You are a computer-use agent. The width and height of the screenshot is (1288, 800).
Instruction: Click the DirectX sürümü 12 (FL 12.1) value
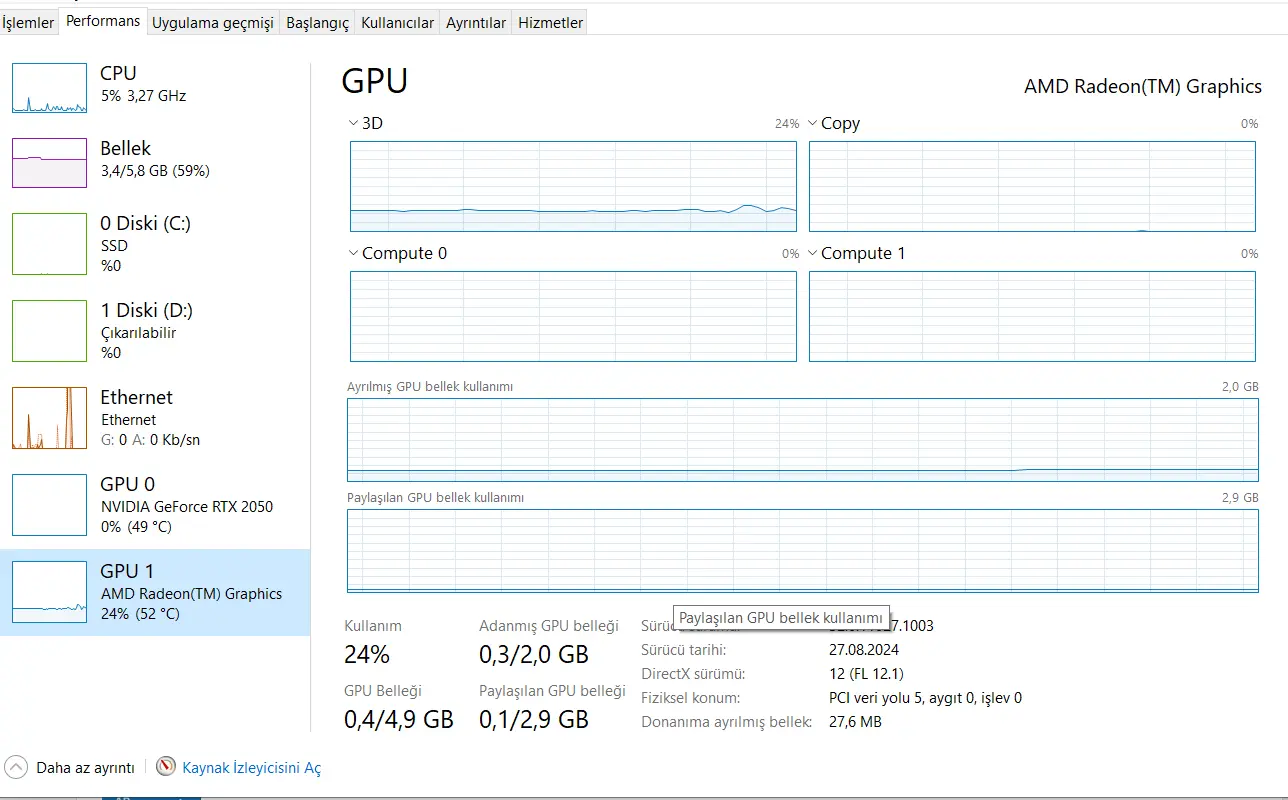[x=866, y=674]
